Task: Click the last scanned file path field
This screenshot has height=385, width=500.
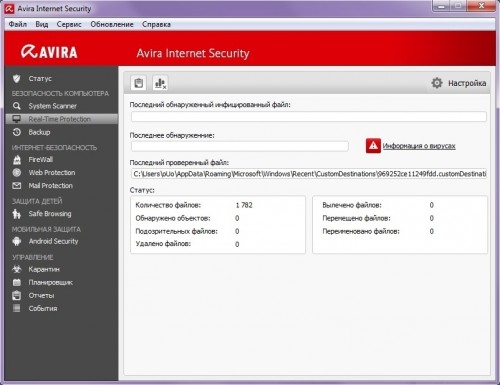Action: click(309, 174)
